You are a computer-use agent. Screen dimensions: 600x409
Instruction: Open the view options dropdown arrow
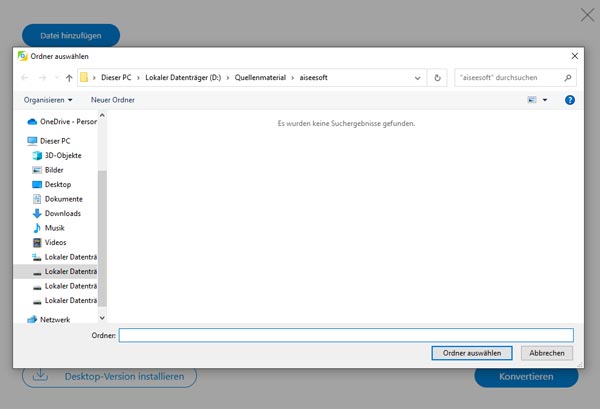point(545,100)
